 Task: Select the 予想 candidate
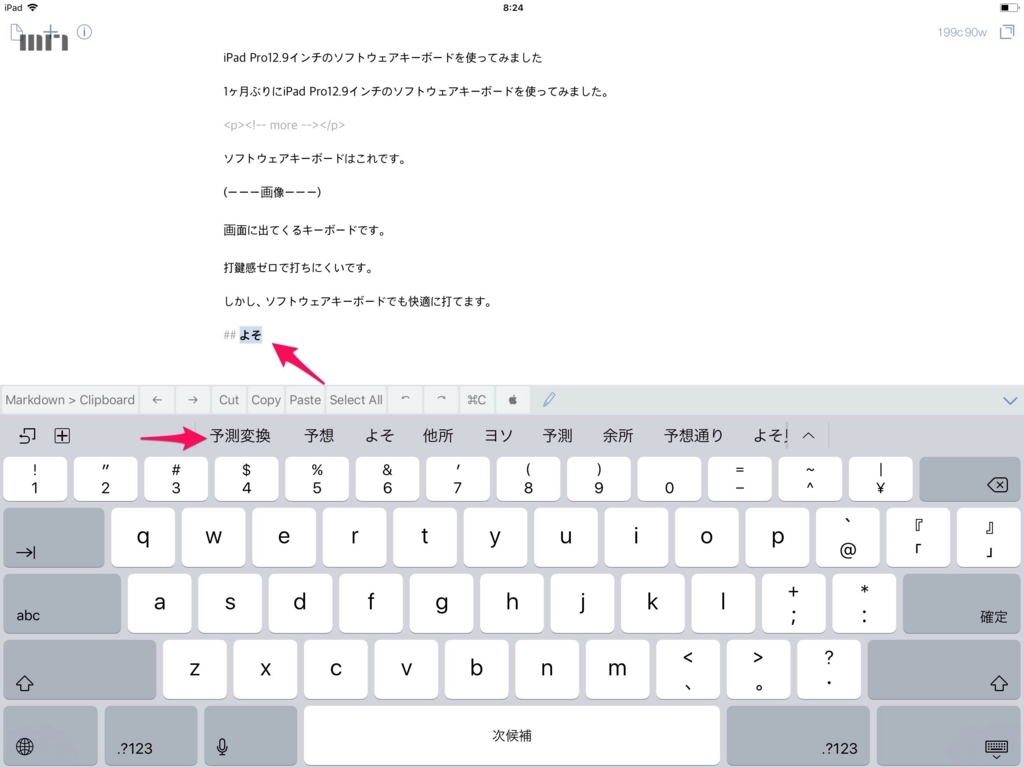319,436
